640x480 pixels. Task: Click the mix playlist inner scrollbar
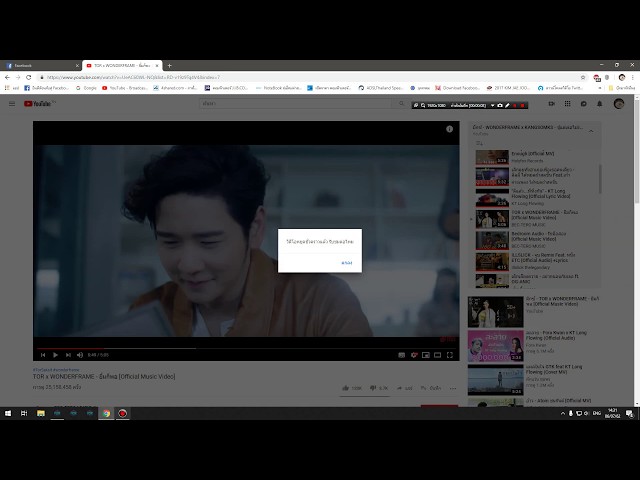[x=600, y=180]
